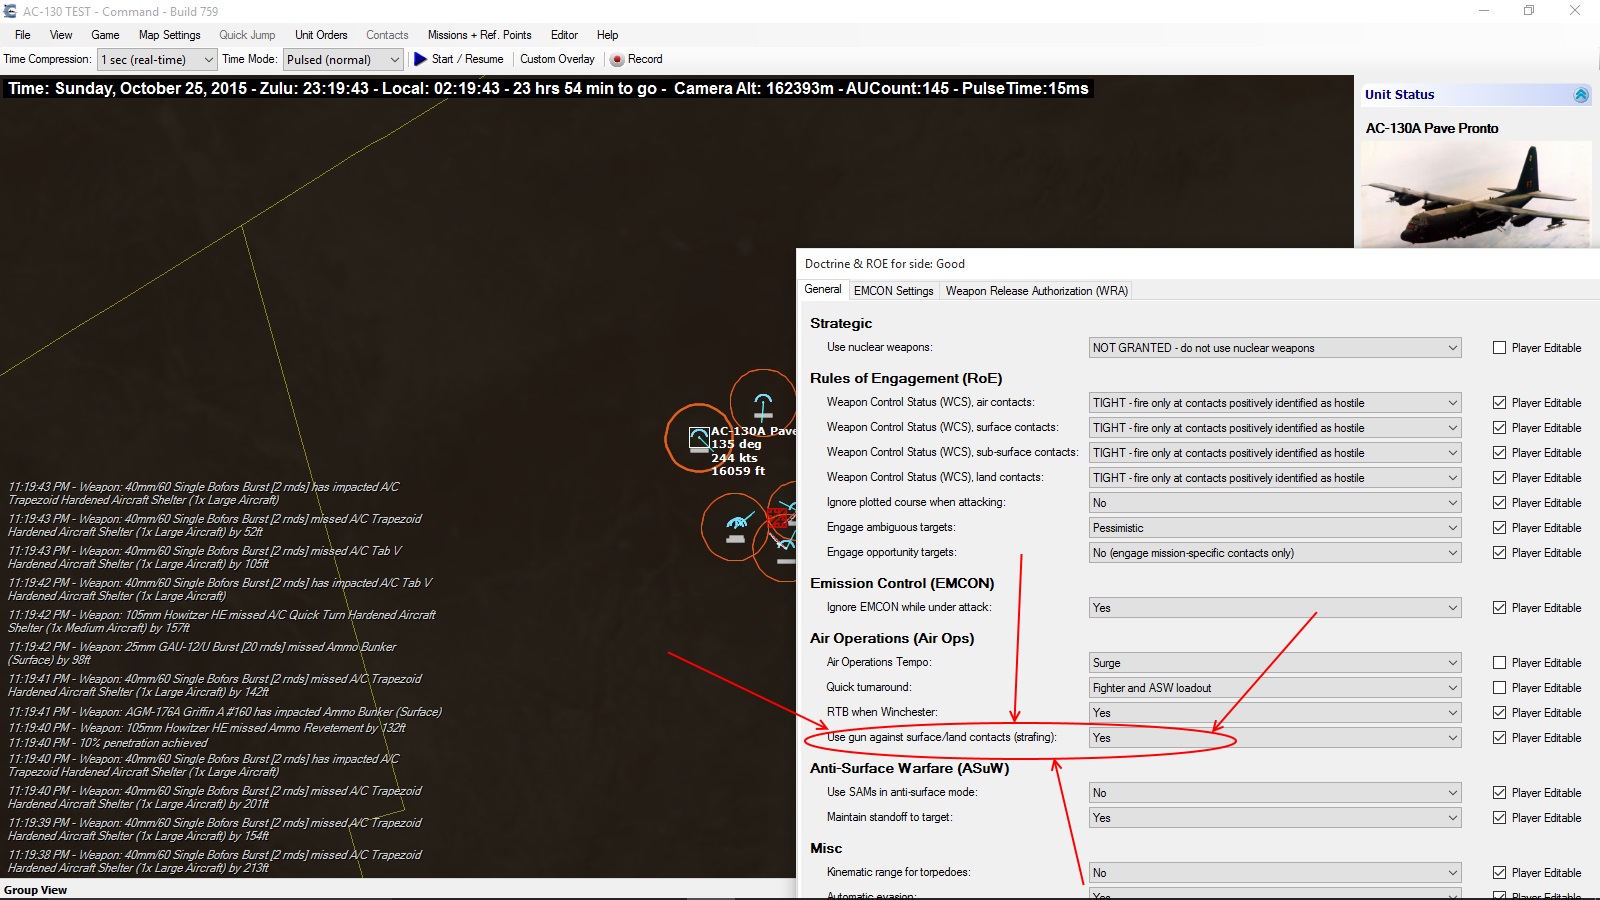Toggle Player Editable for Engage ambiguous targets
Screen dimensions: 1600x900
(1499, 528)
